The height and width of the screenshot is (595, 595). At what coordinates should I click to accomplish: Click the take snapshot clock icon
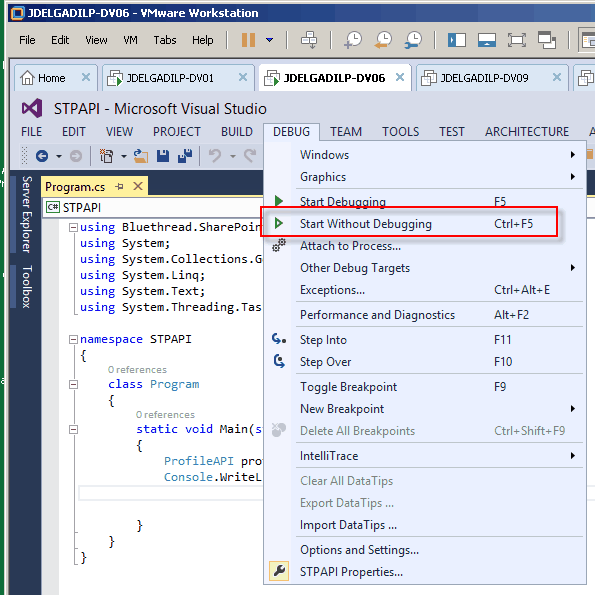[x=353, y=39]
